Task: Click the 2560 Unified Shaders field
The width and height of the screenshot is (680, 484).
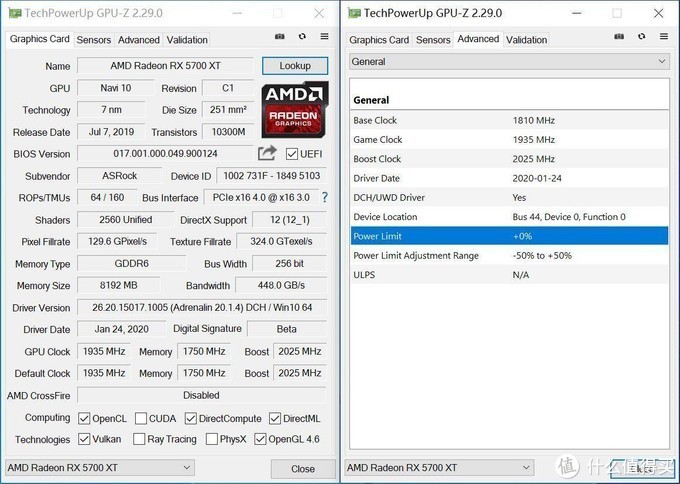Action: [x=126, y=219]
